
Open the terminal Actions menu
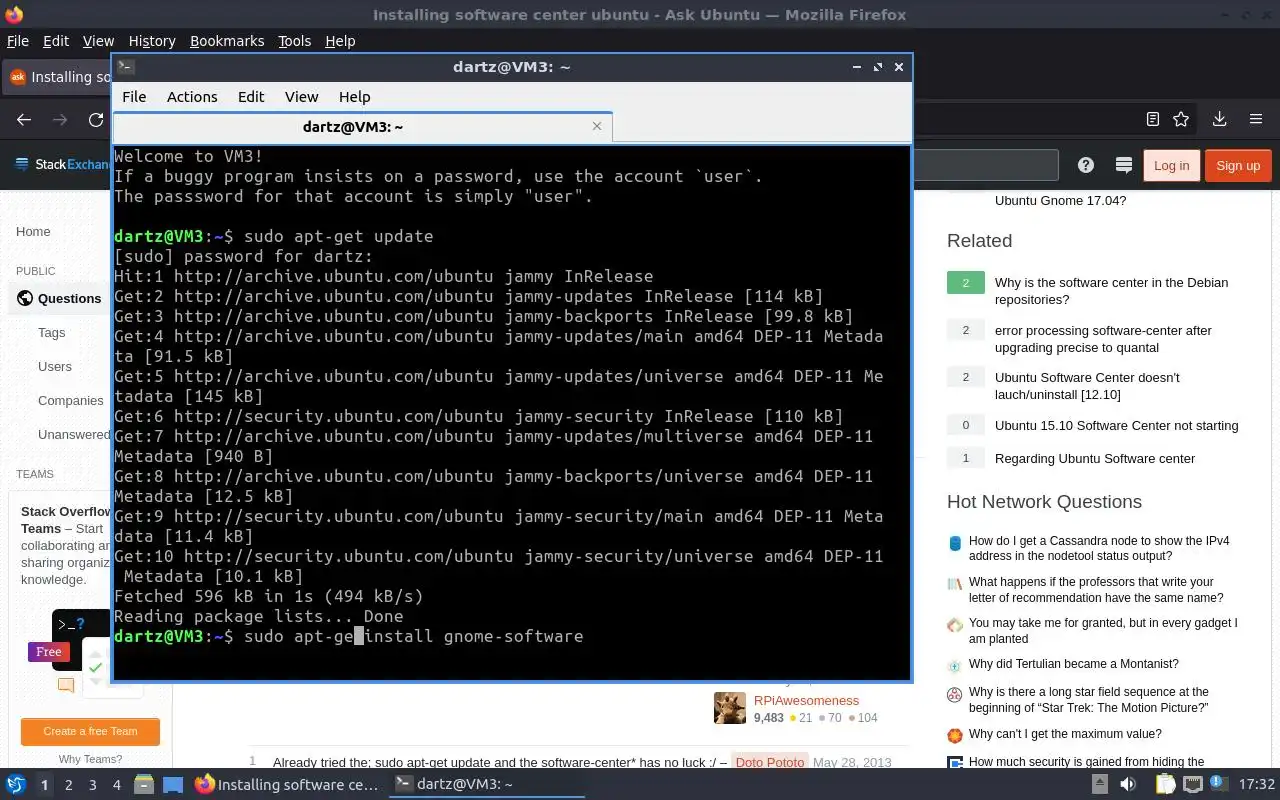(x=192, y=97)
